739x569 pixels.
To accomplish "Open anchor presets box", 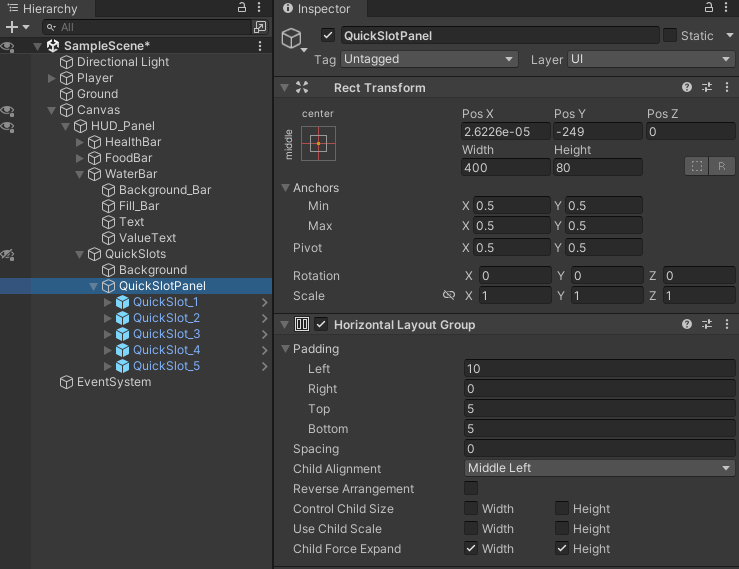I will pyautogui.click(x=319, y=143).
